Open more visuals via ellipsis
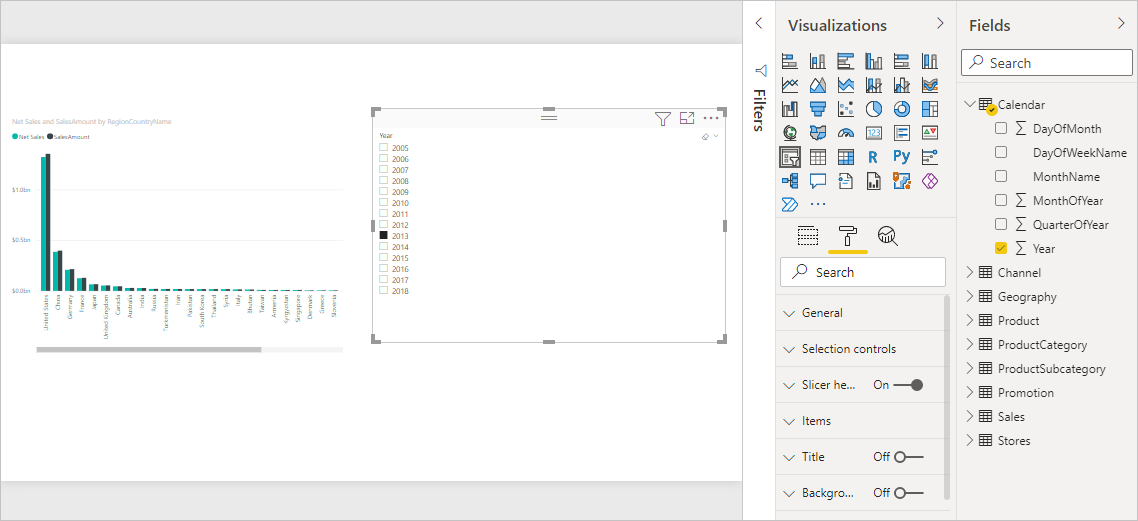 [817, 205]
